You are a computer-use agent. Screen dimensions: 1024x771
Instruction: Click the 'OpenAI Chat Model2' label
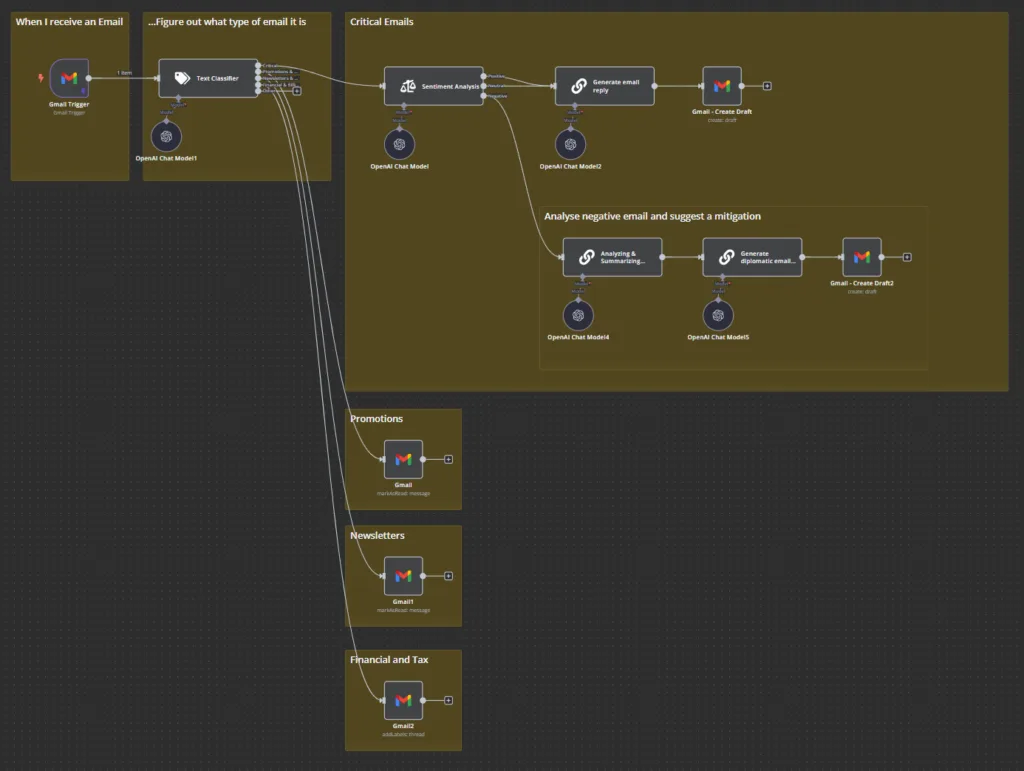point(570,166)
